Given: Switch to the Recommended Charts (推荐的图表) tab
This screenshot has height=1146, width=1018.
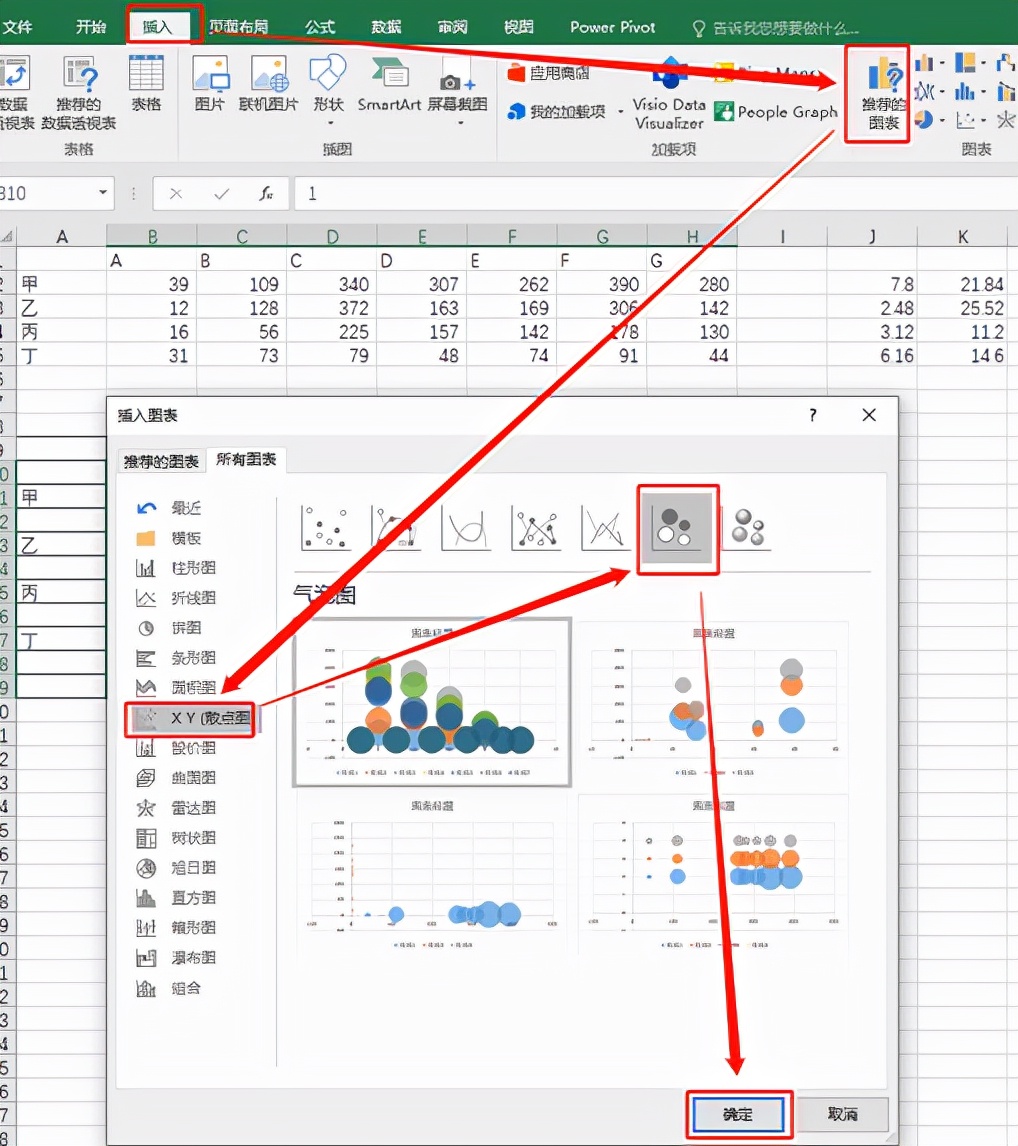Looking at the screenshot, I should [161, 461].
